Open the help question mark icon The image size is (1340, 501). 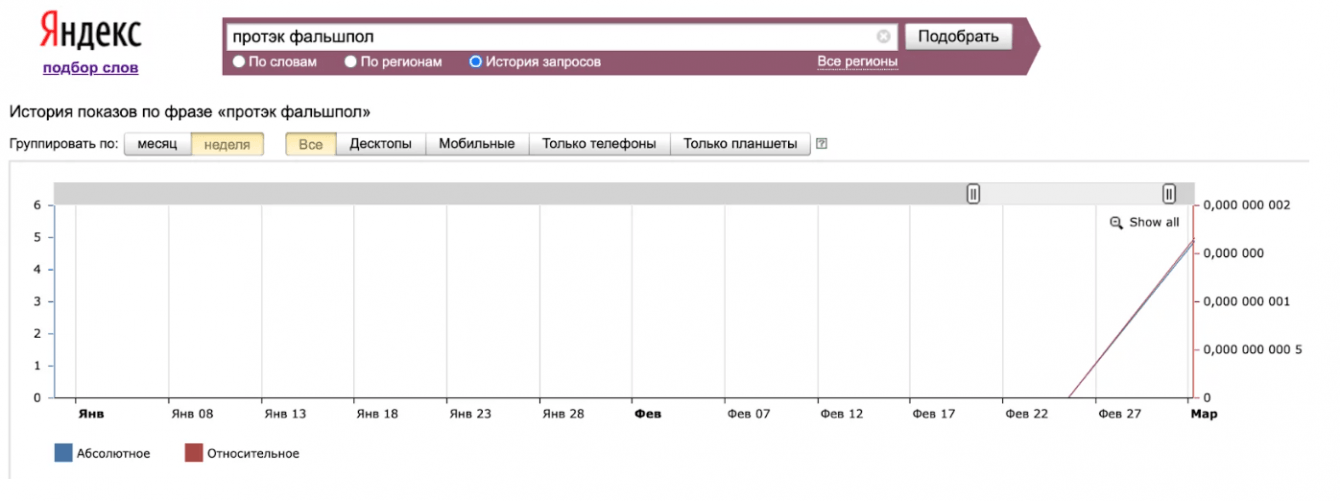[822, 144]
